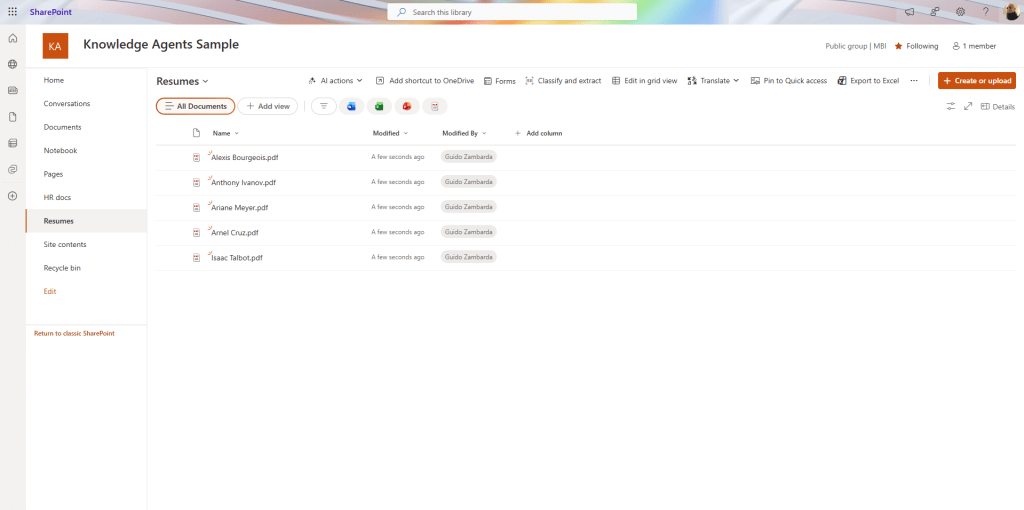Toggle the Details pane
The width and height of the screenshot is (1024, 510).
997,106
